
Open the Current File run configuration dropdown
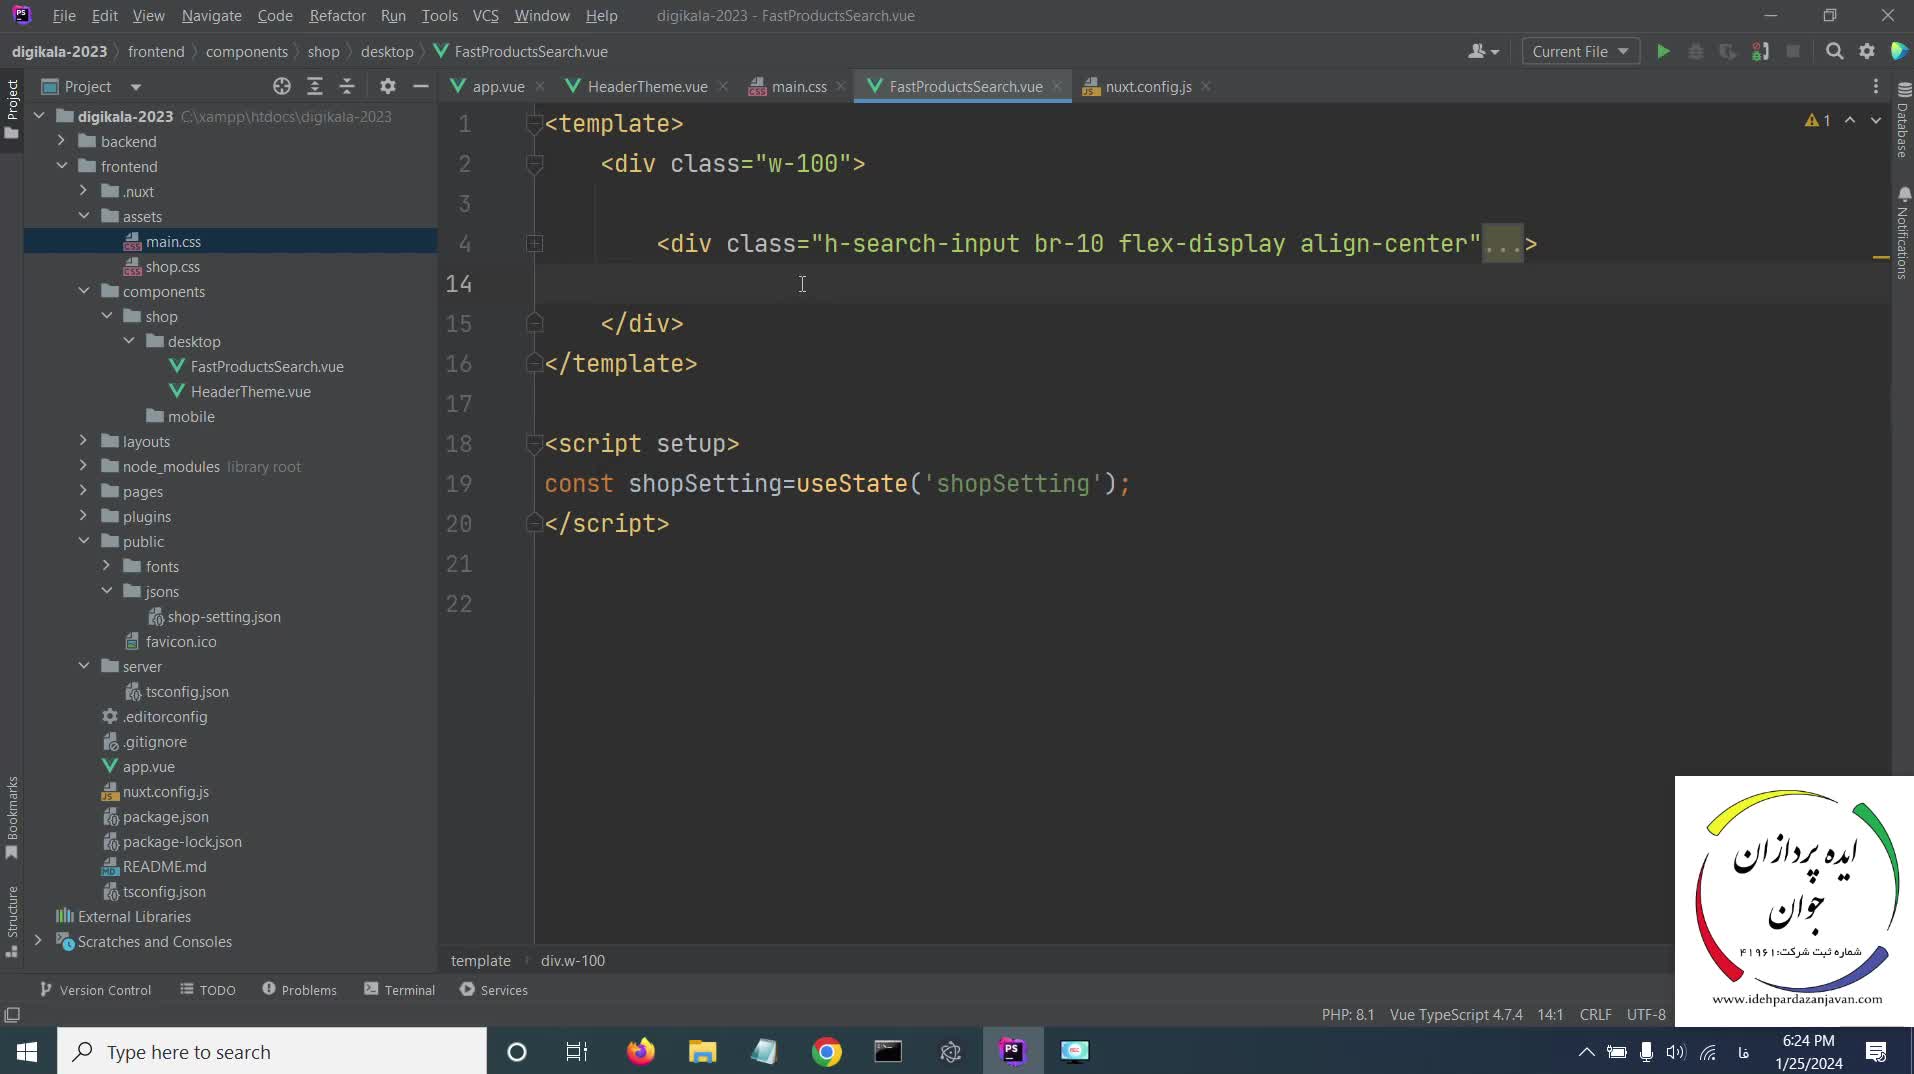point(1580,52)
